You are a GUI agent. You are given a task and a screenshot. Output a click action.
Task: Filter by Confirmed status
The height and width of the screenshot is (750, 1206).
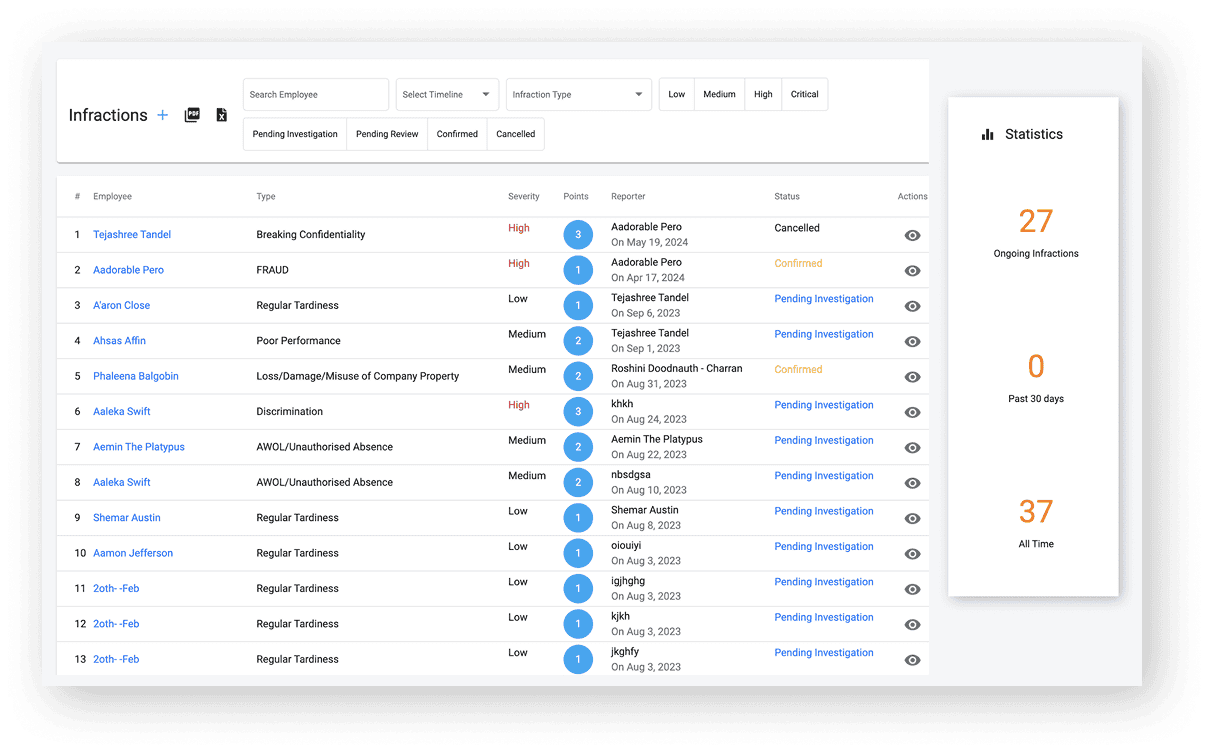pos(457,134)
